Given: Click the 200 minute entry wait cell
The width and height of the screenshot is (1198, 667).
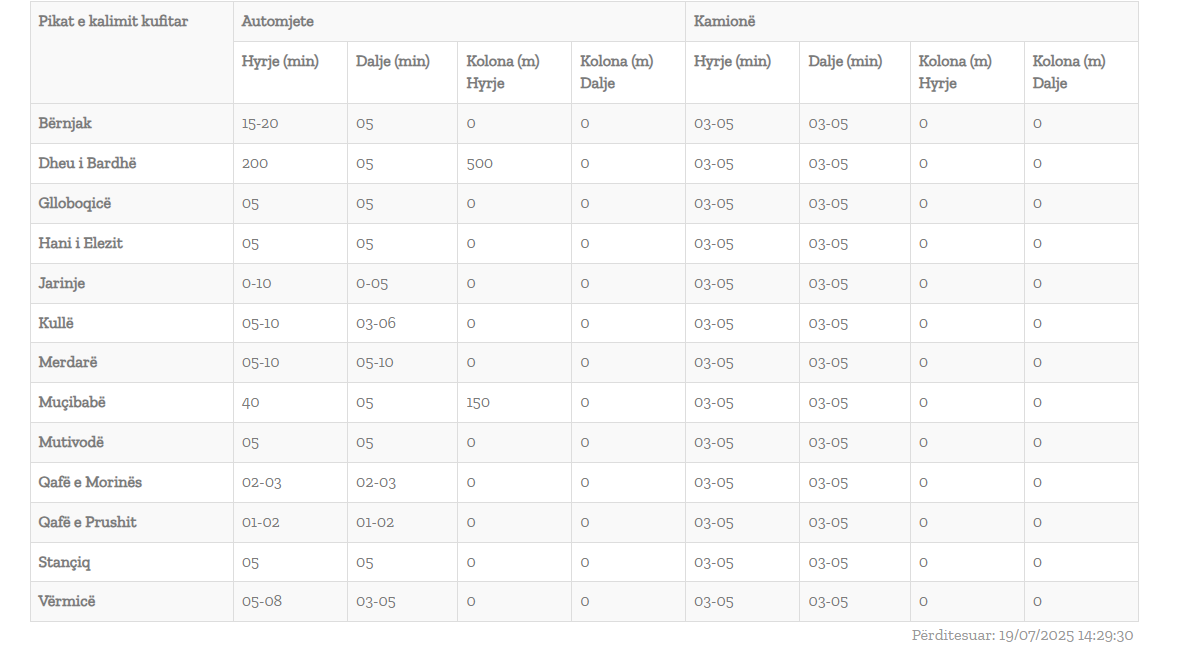Looking at the screenshot, I should (x=255, y=163).
